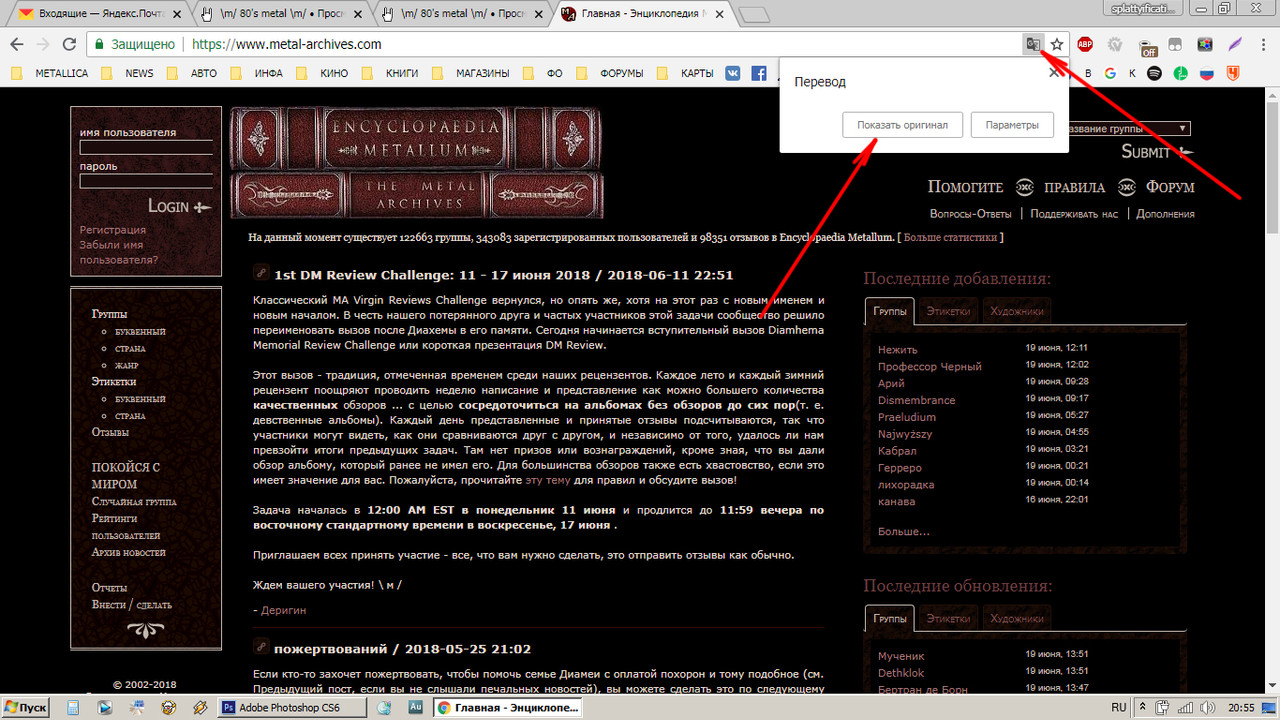
Task: Click the browser back arrow
Action: click(x=17, y=44)
